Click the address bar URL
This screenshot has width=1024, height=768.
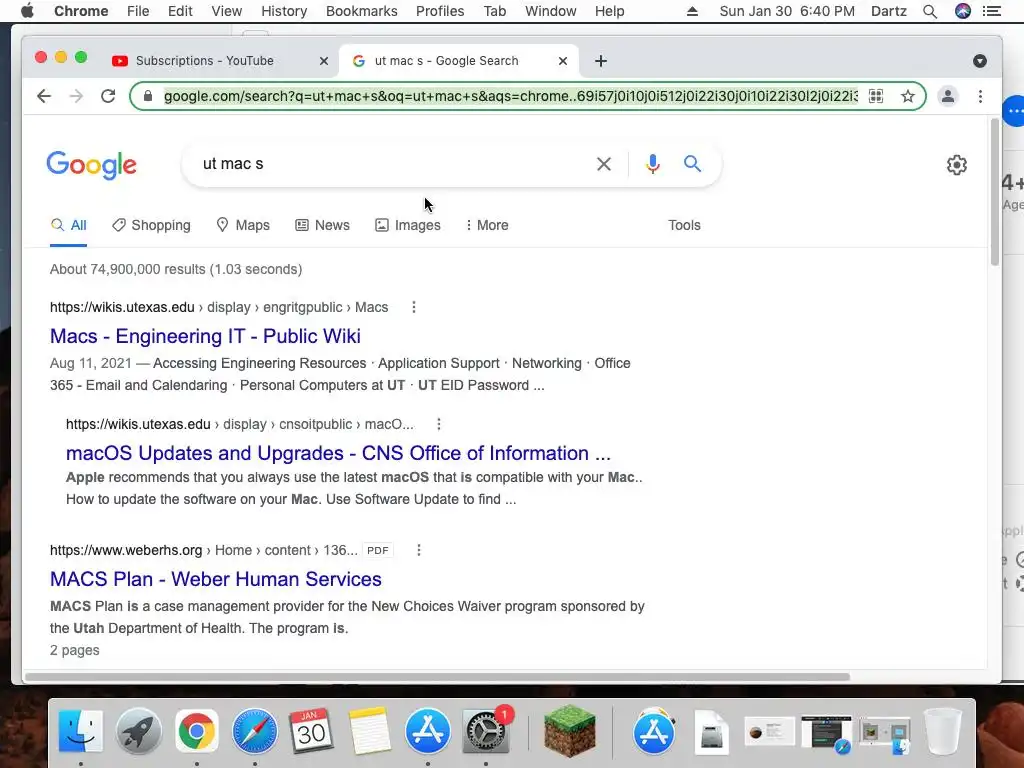tap(511, 96)
